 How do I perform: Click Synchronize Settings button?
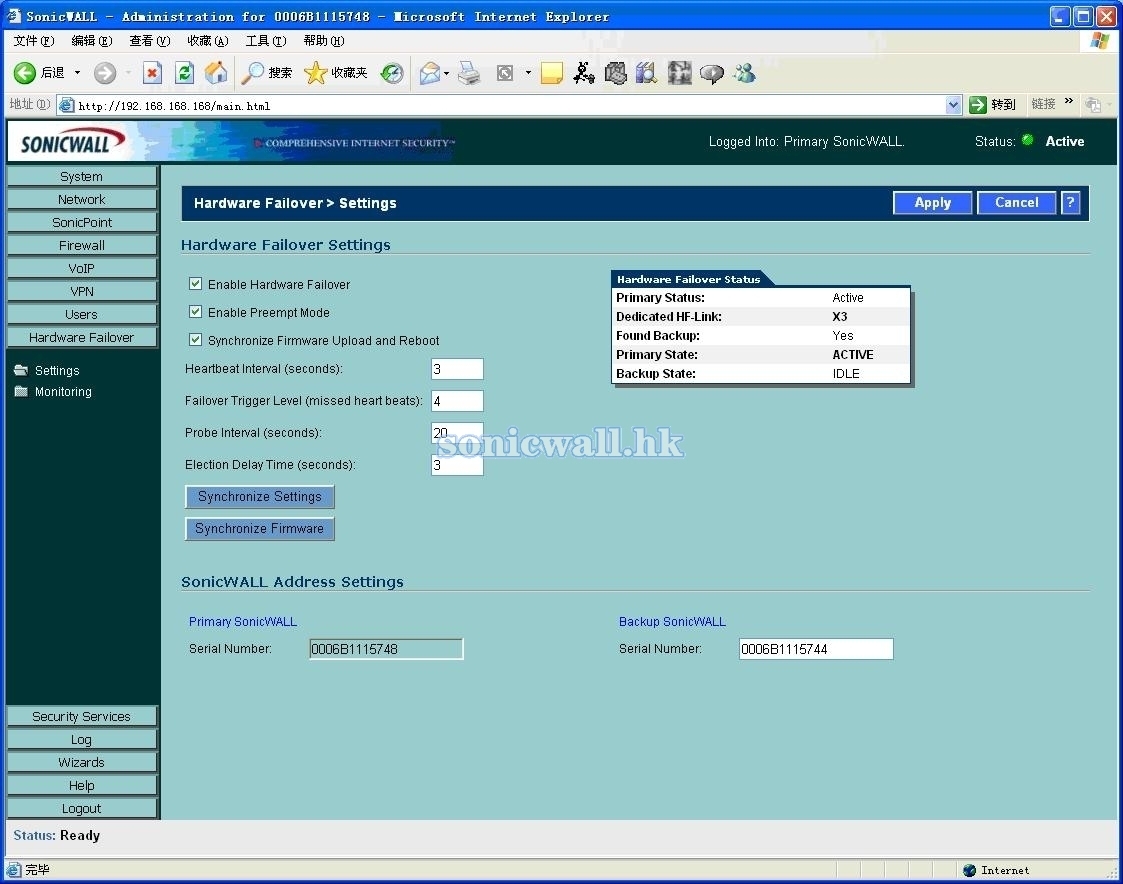click(259, 496)
